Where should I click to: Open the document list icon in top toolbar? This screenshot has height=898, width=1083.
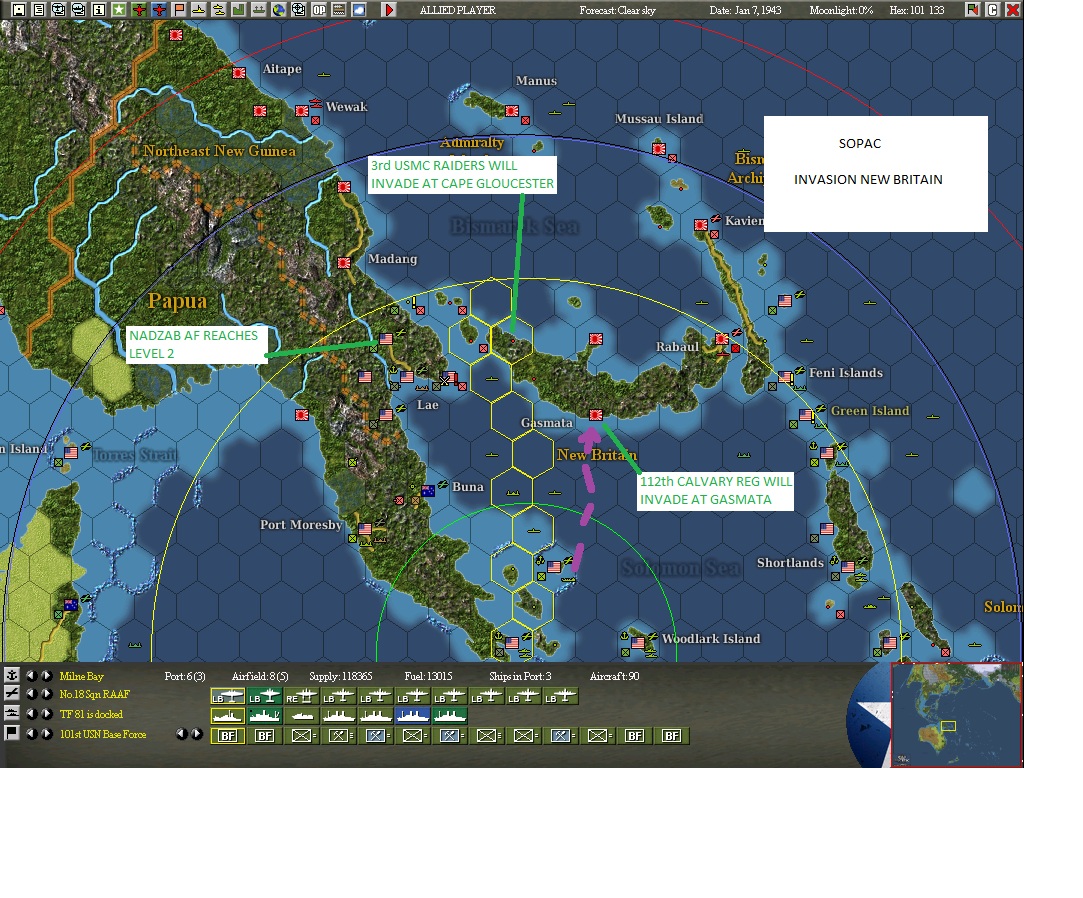39,10
